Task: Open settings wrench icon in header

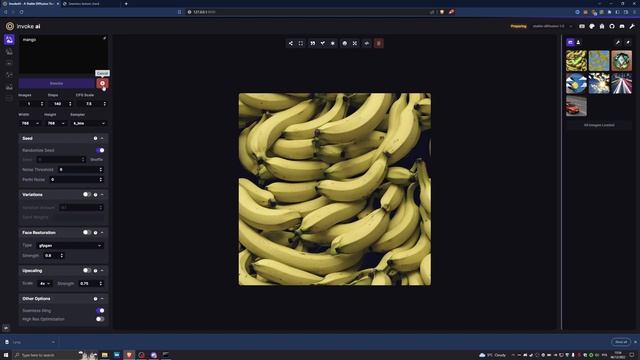Action: (632, 26)
